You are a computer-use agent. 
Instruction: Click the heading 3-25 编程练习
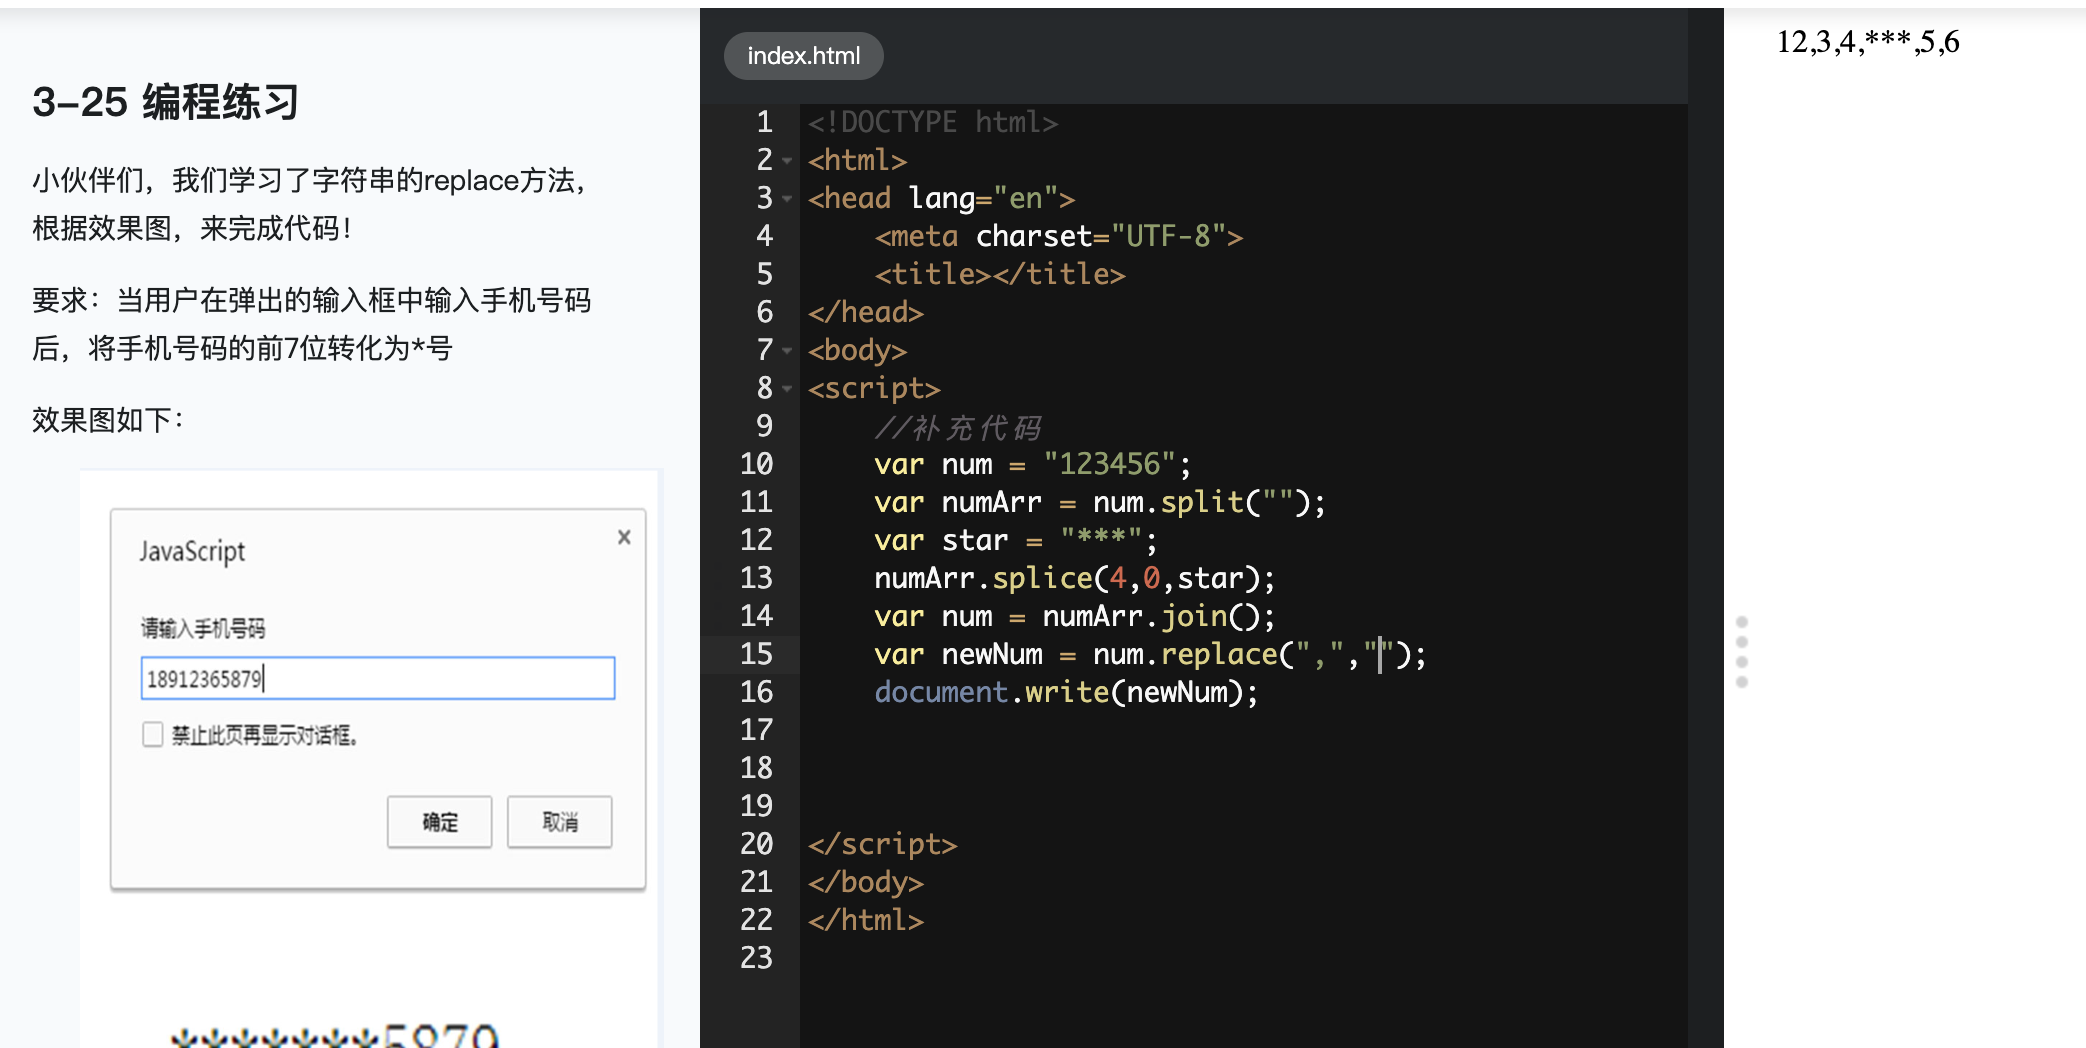coord(165,102)
